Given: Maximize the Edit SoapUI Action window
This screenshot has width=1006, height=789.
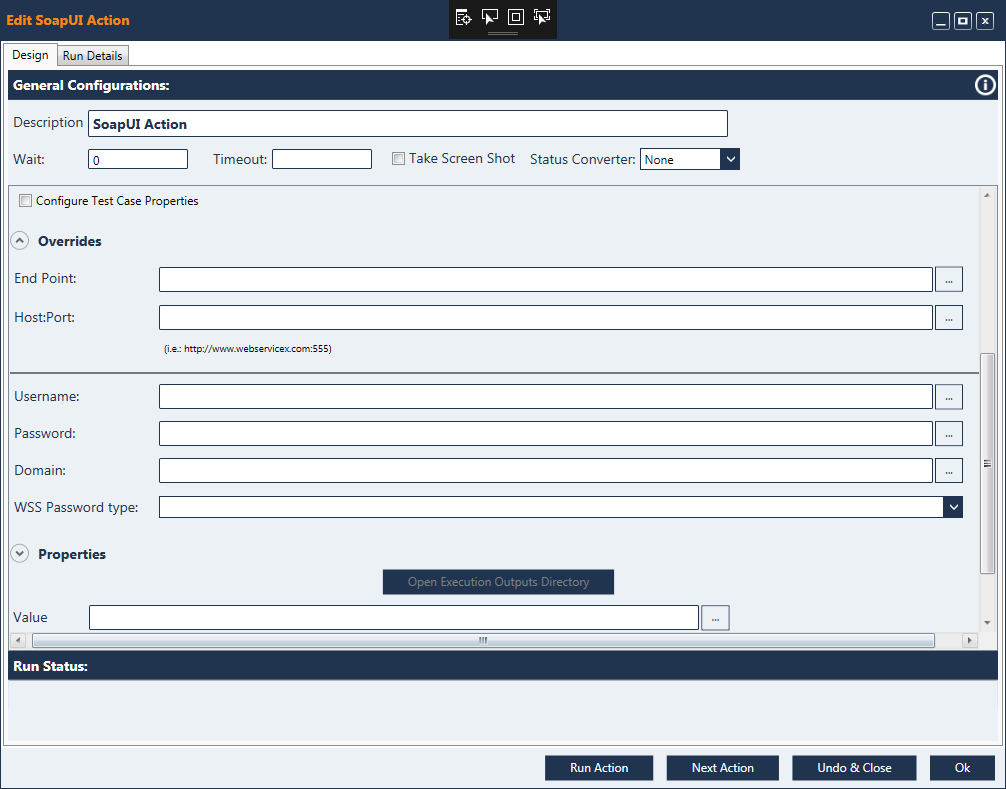Looking at the screenshot, I should click(x=963, y=21).
